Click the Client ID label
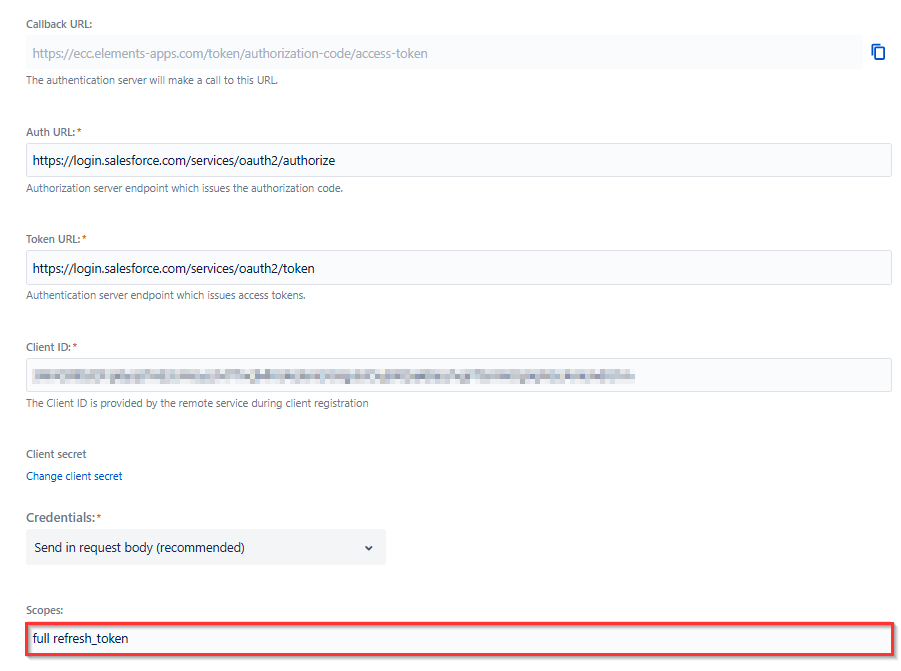 [51, 347]
